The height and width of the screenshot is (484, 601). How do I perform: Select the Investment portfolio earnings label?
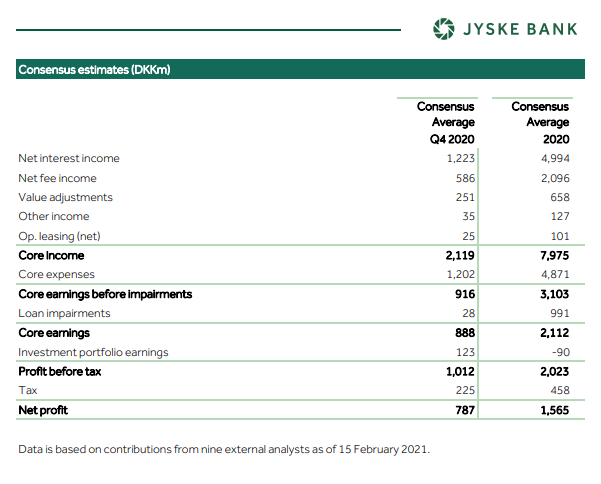click(93, 352)
